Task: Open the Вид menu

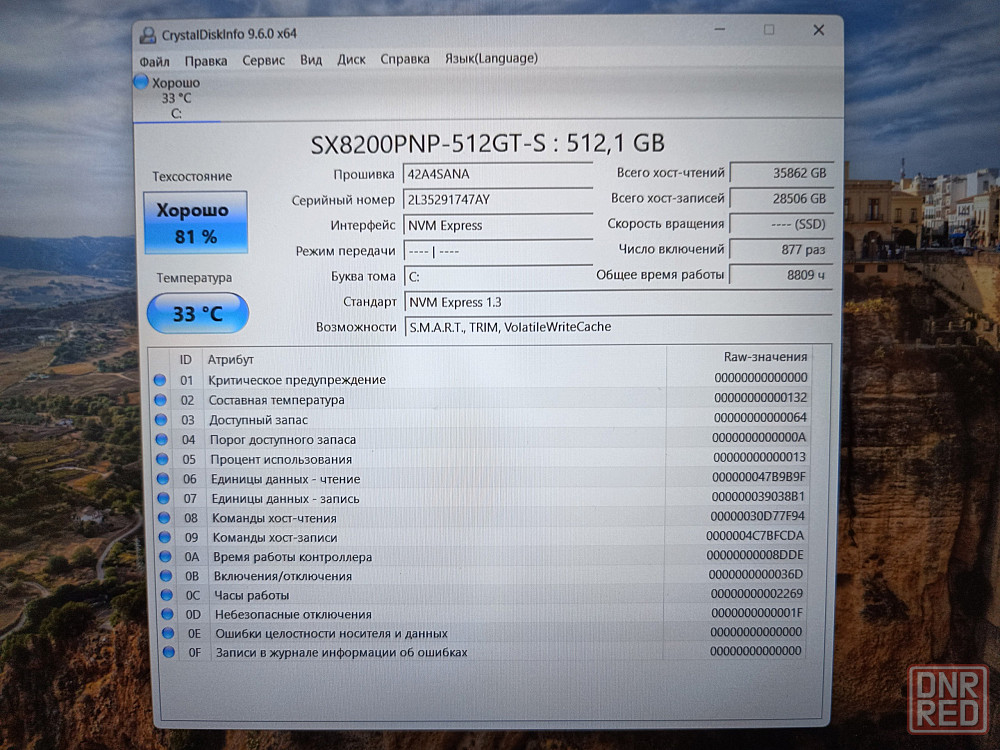Action: coord(311,60)
